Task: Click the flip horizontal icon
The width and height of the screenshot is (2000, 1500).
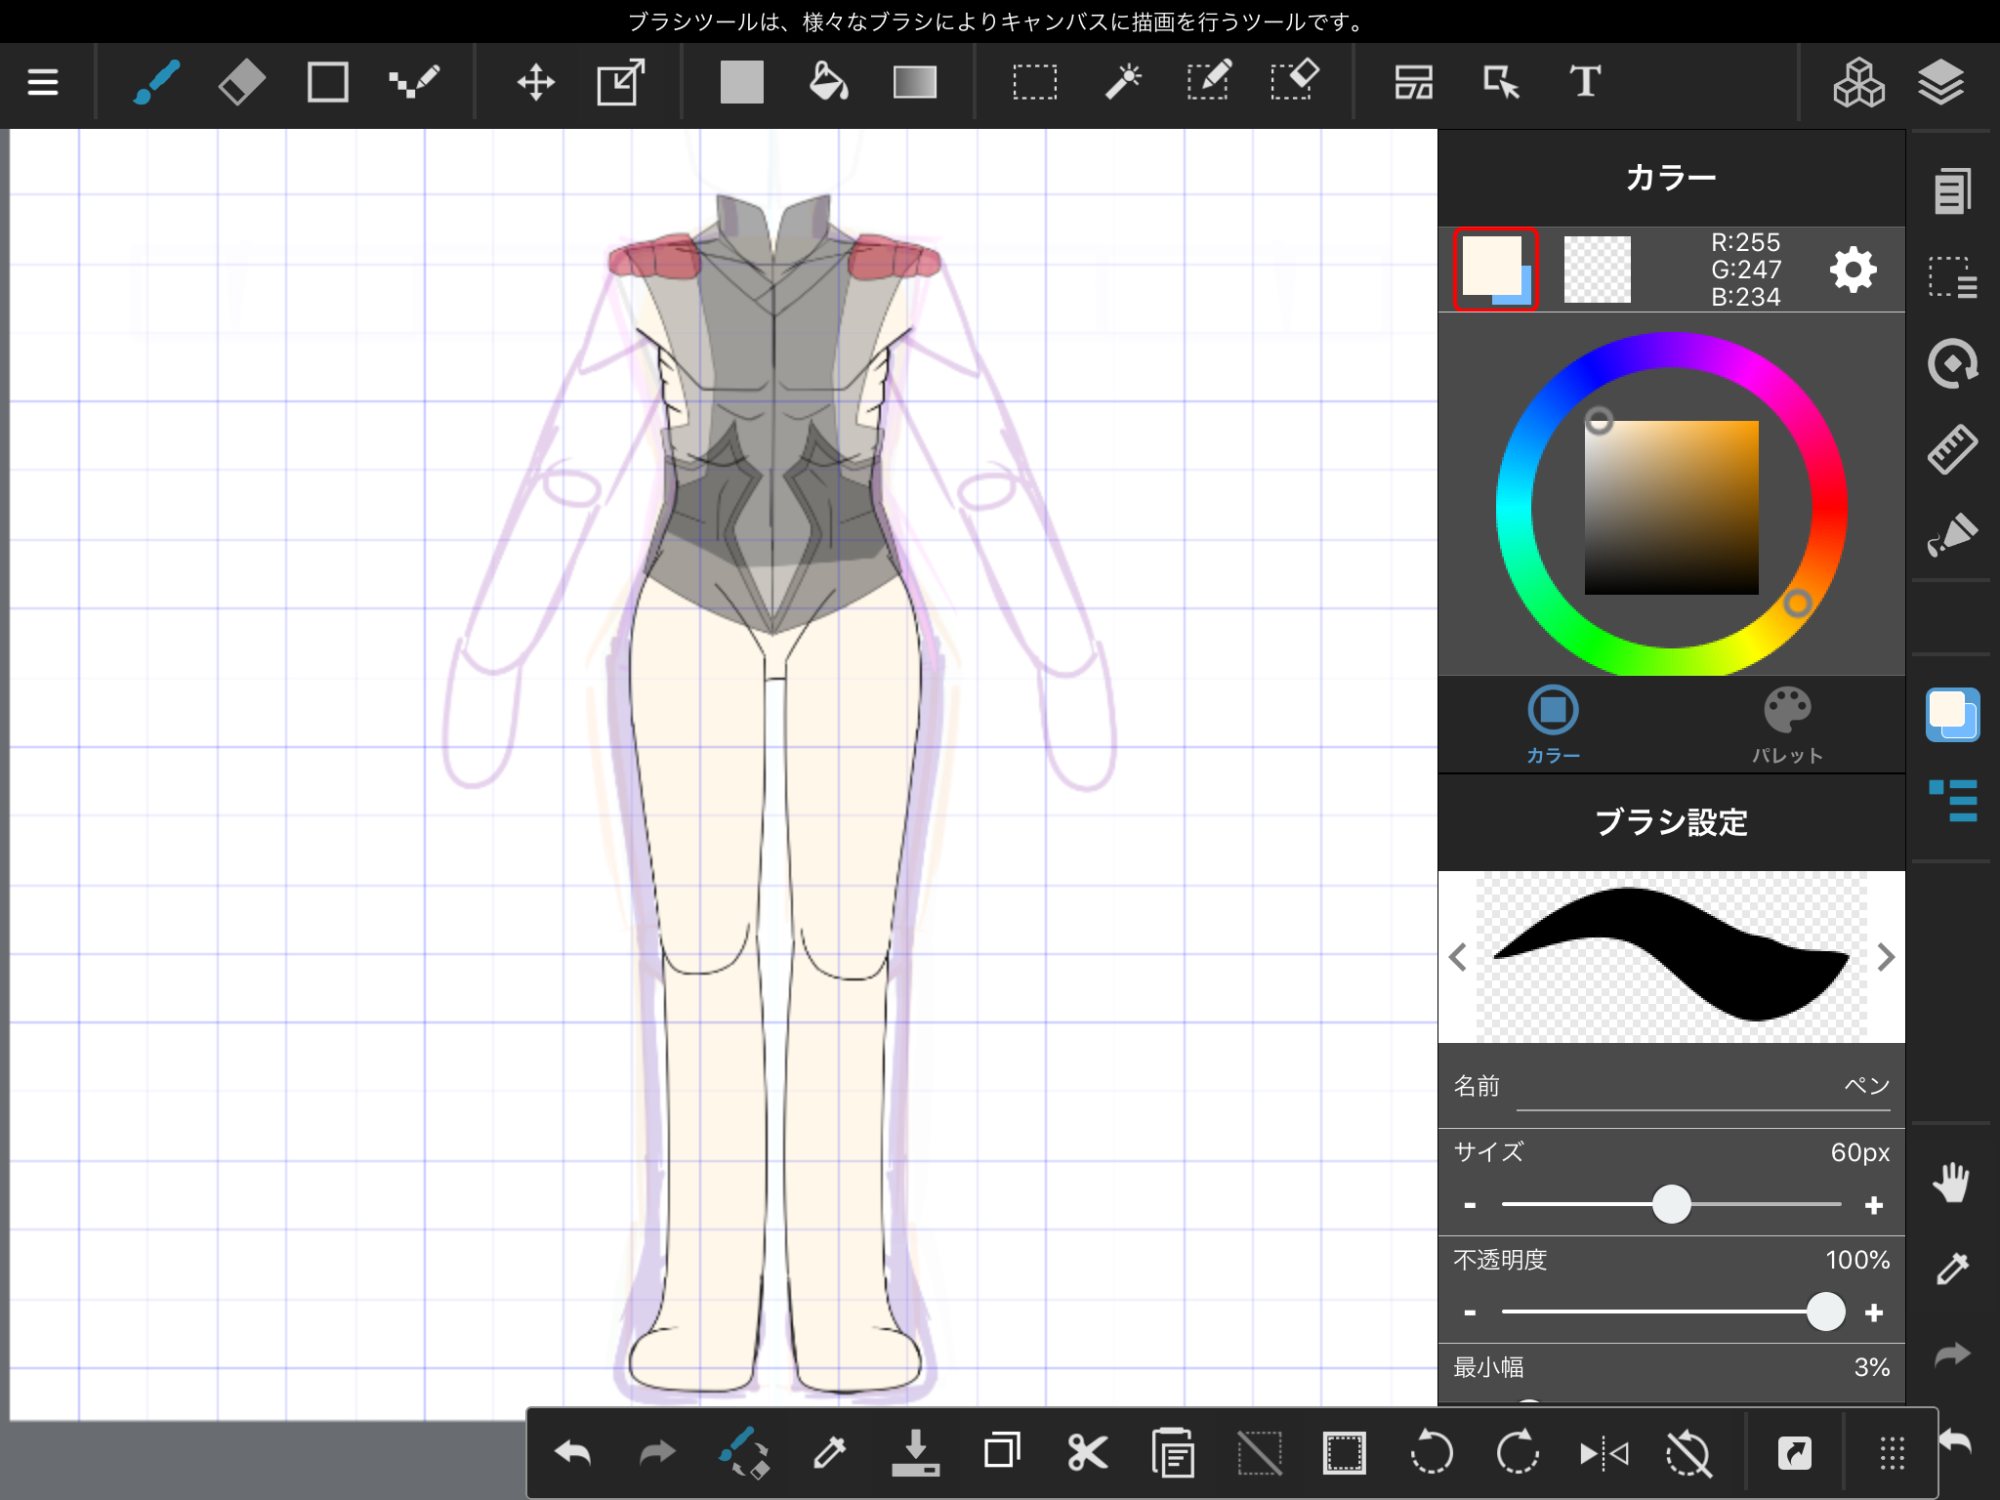Action: (1603, 1453)
